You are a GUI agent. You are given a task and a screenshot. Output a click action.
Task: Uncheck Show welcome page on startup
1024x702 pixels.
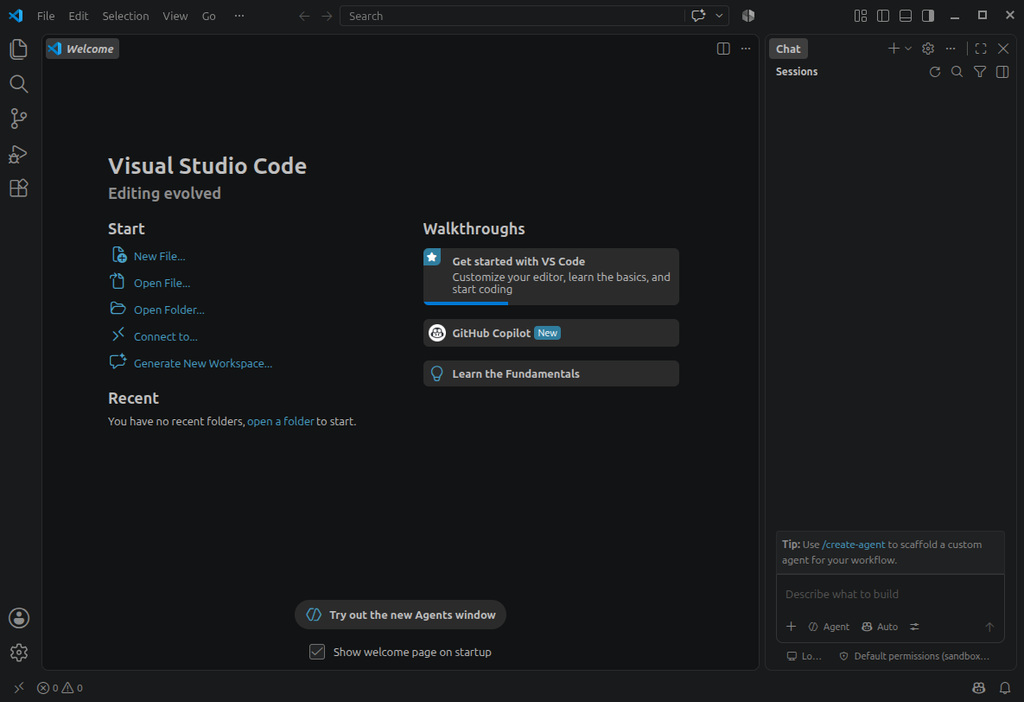[x=317, y=652]
